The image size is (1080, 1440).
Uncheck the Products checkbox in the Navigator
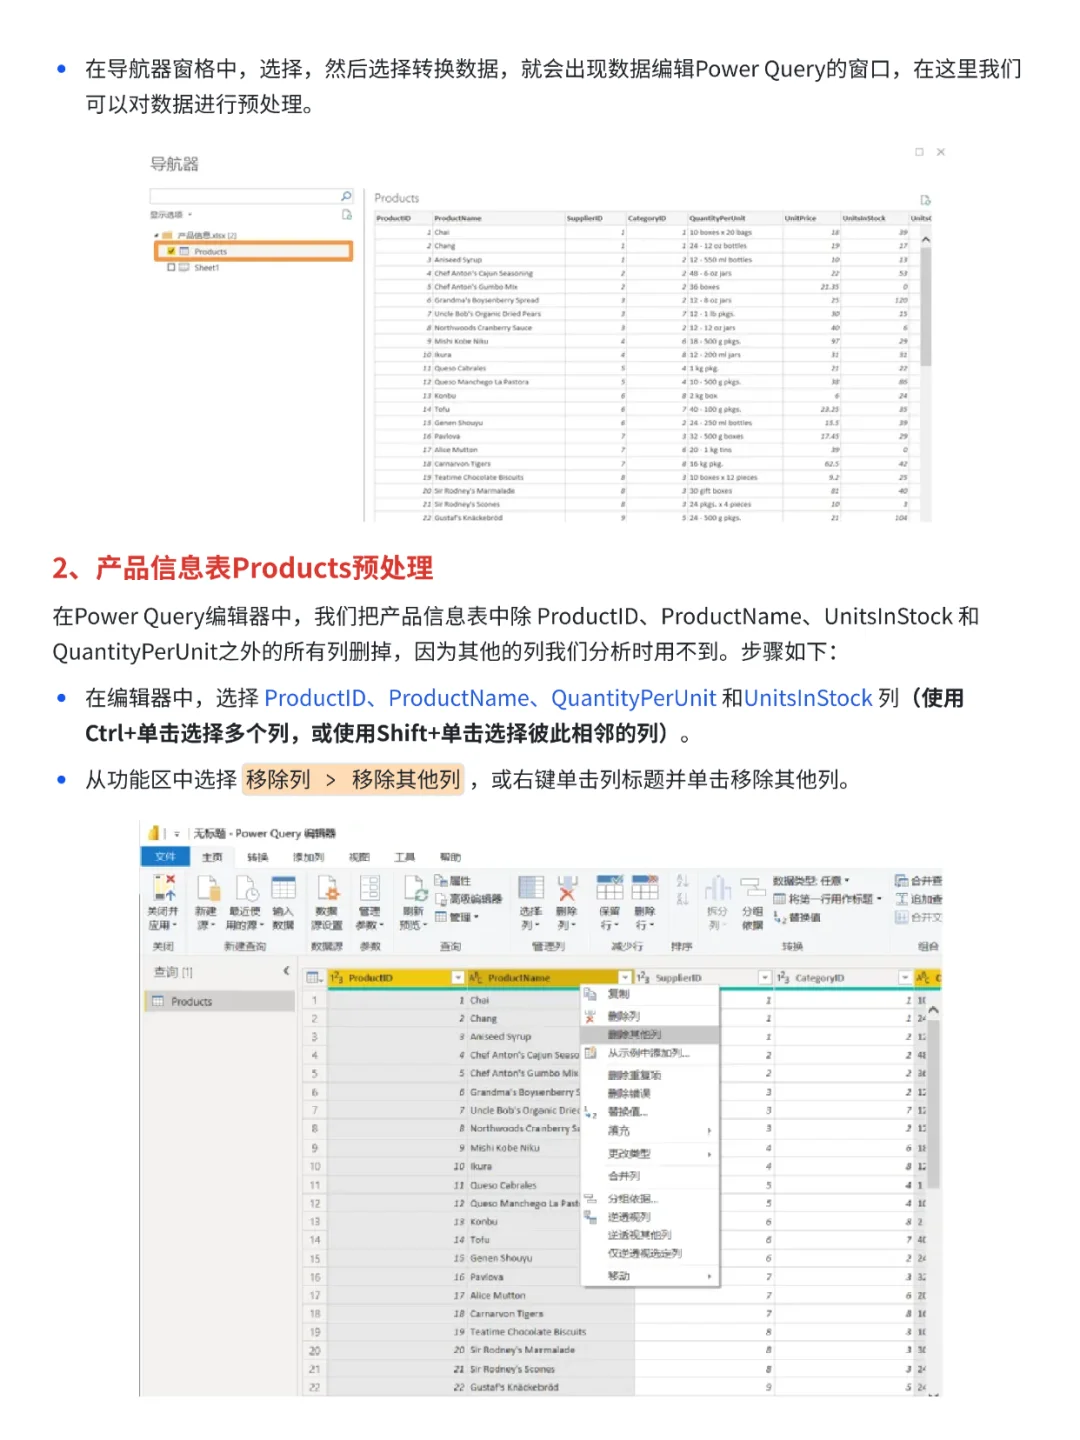coord(171,251)
